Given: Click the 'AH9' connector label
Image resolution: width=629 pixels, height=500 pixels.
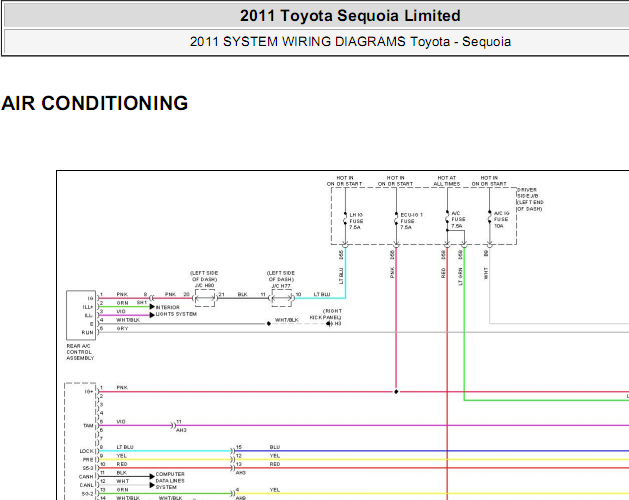Looking at the screenshot, I should tap(241, 498).
